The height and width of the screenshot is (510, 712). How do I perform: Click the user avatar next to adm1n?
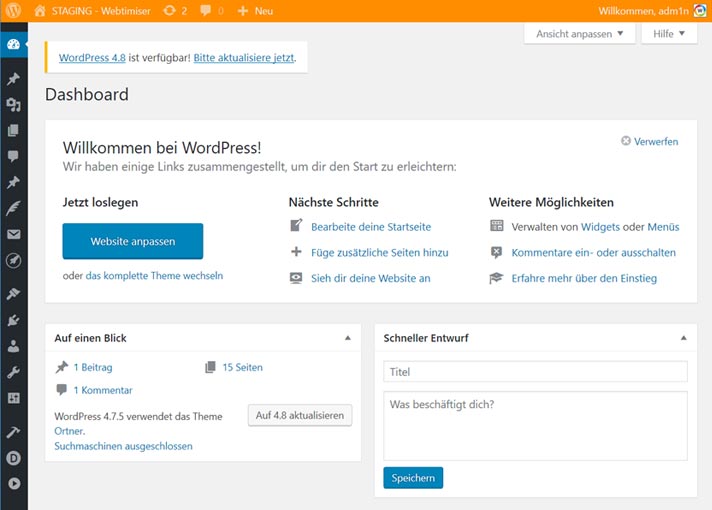click(700, 10)
